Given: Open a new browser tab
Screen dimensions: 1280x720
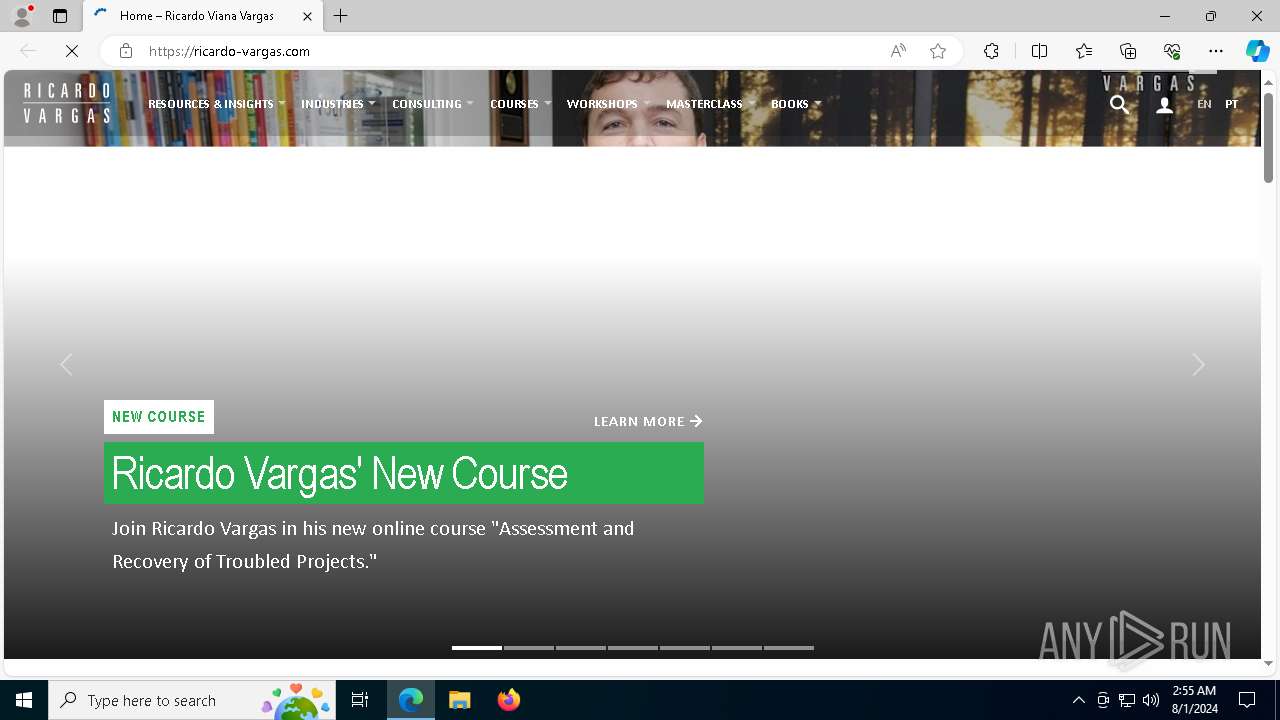Looking at the screenshot, I should [x=341, y=16].
